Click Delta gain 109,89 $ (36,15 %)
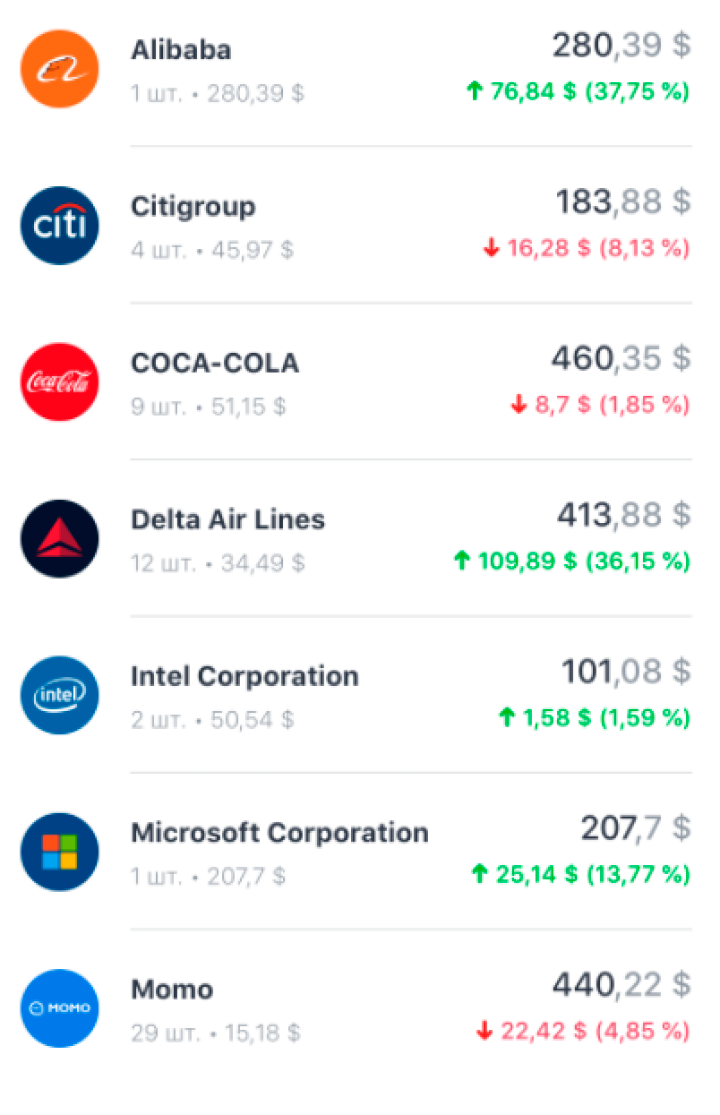The height and width of the screenshot is (1115, 720). (571, 560)
